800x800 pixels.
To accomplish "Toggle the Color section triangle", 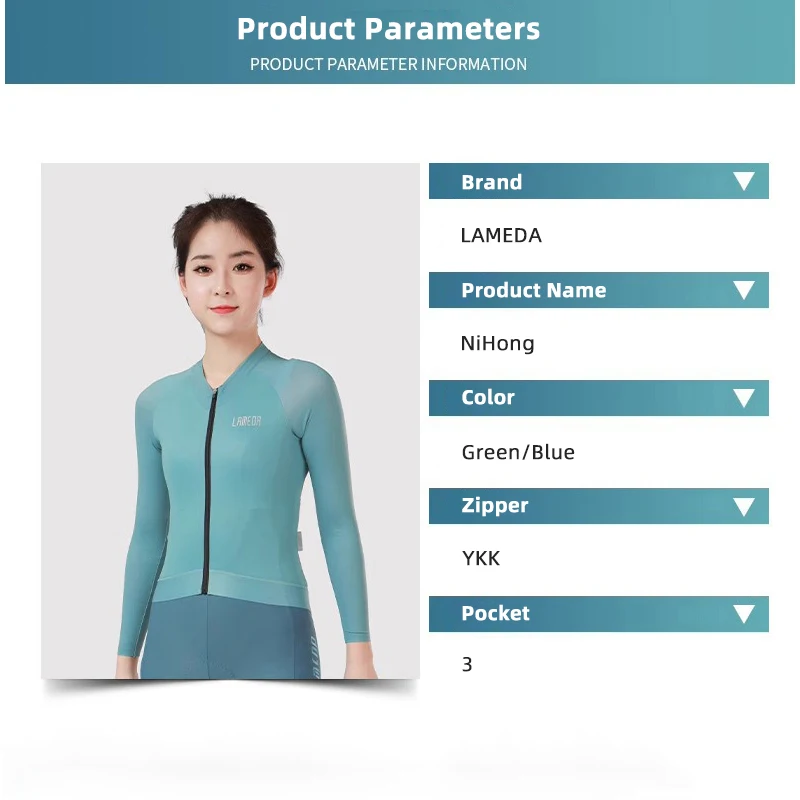I will coord(743,398).
